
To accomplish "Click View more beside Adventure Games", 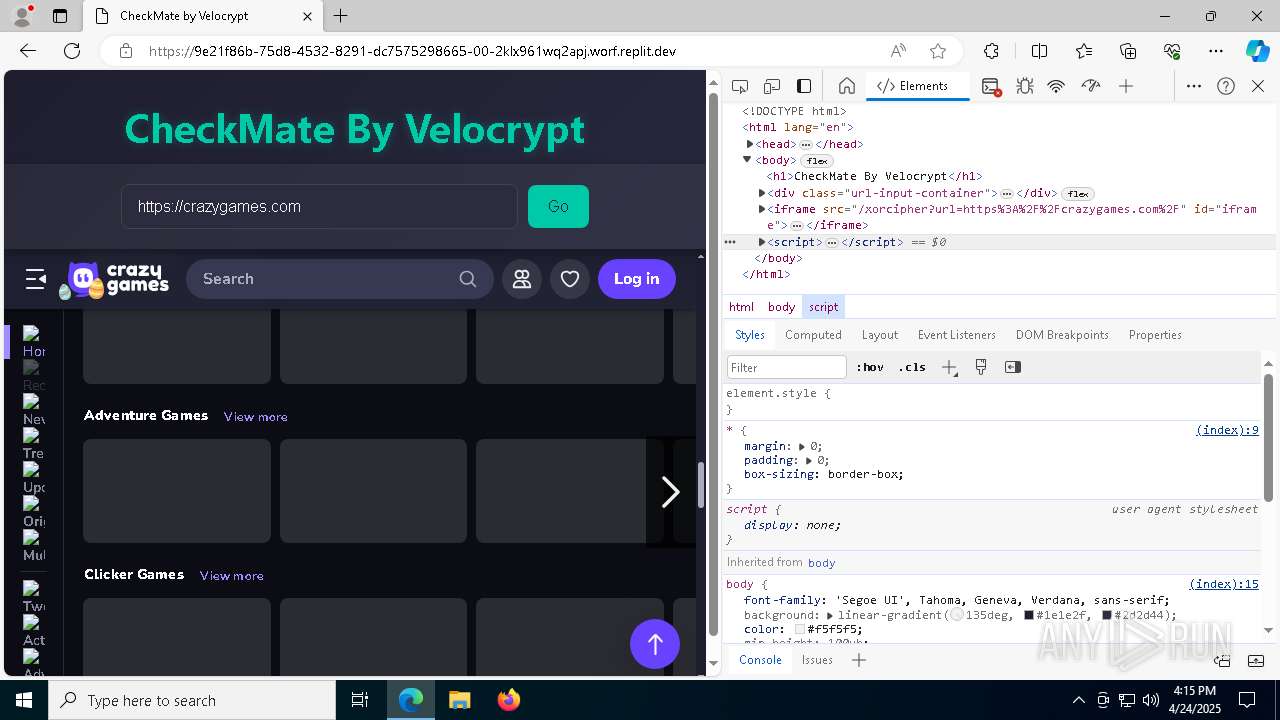I will 255,416.
